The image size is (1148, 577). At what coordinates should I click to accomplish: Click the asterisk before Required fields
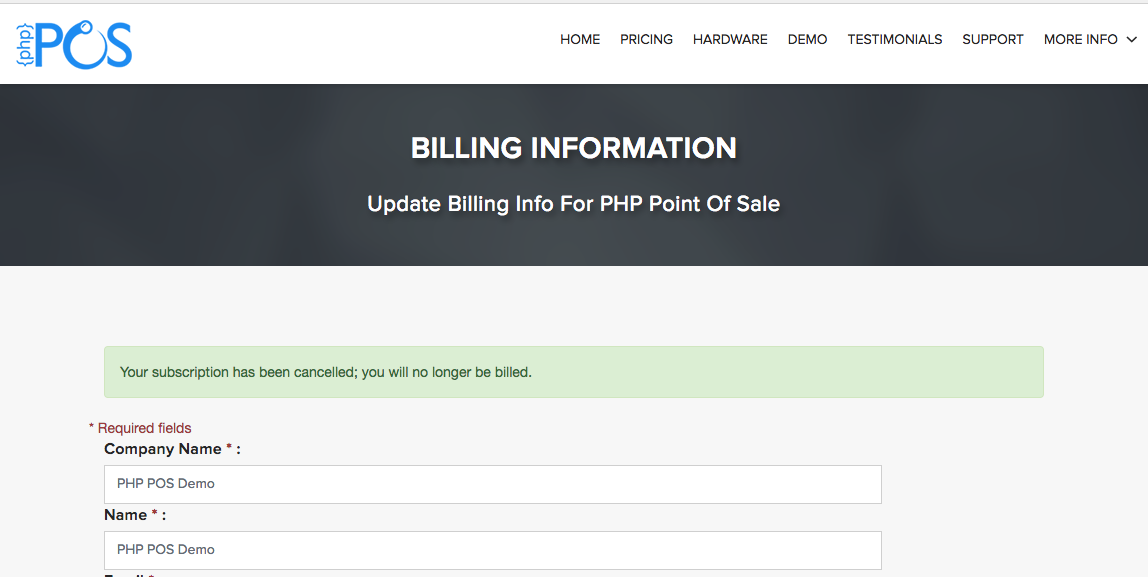[x=91, y=427]
